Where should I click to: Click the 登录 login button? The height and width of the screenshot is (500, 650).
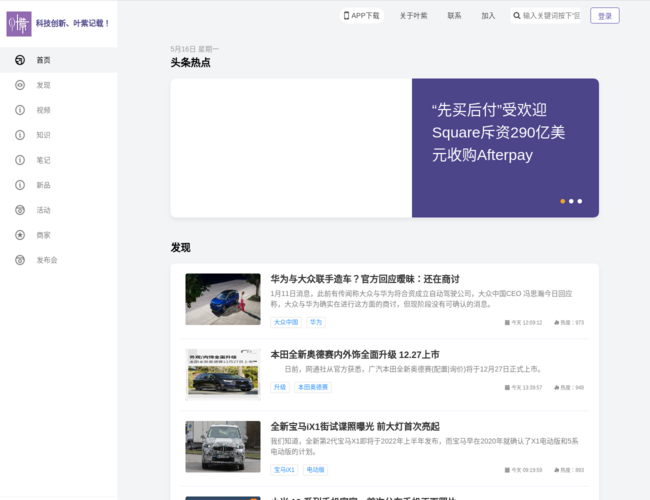pos(604,16)
